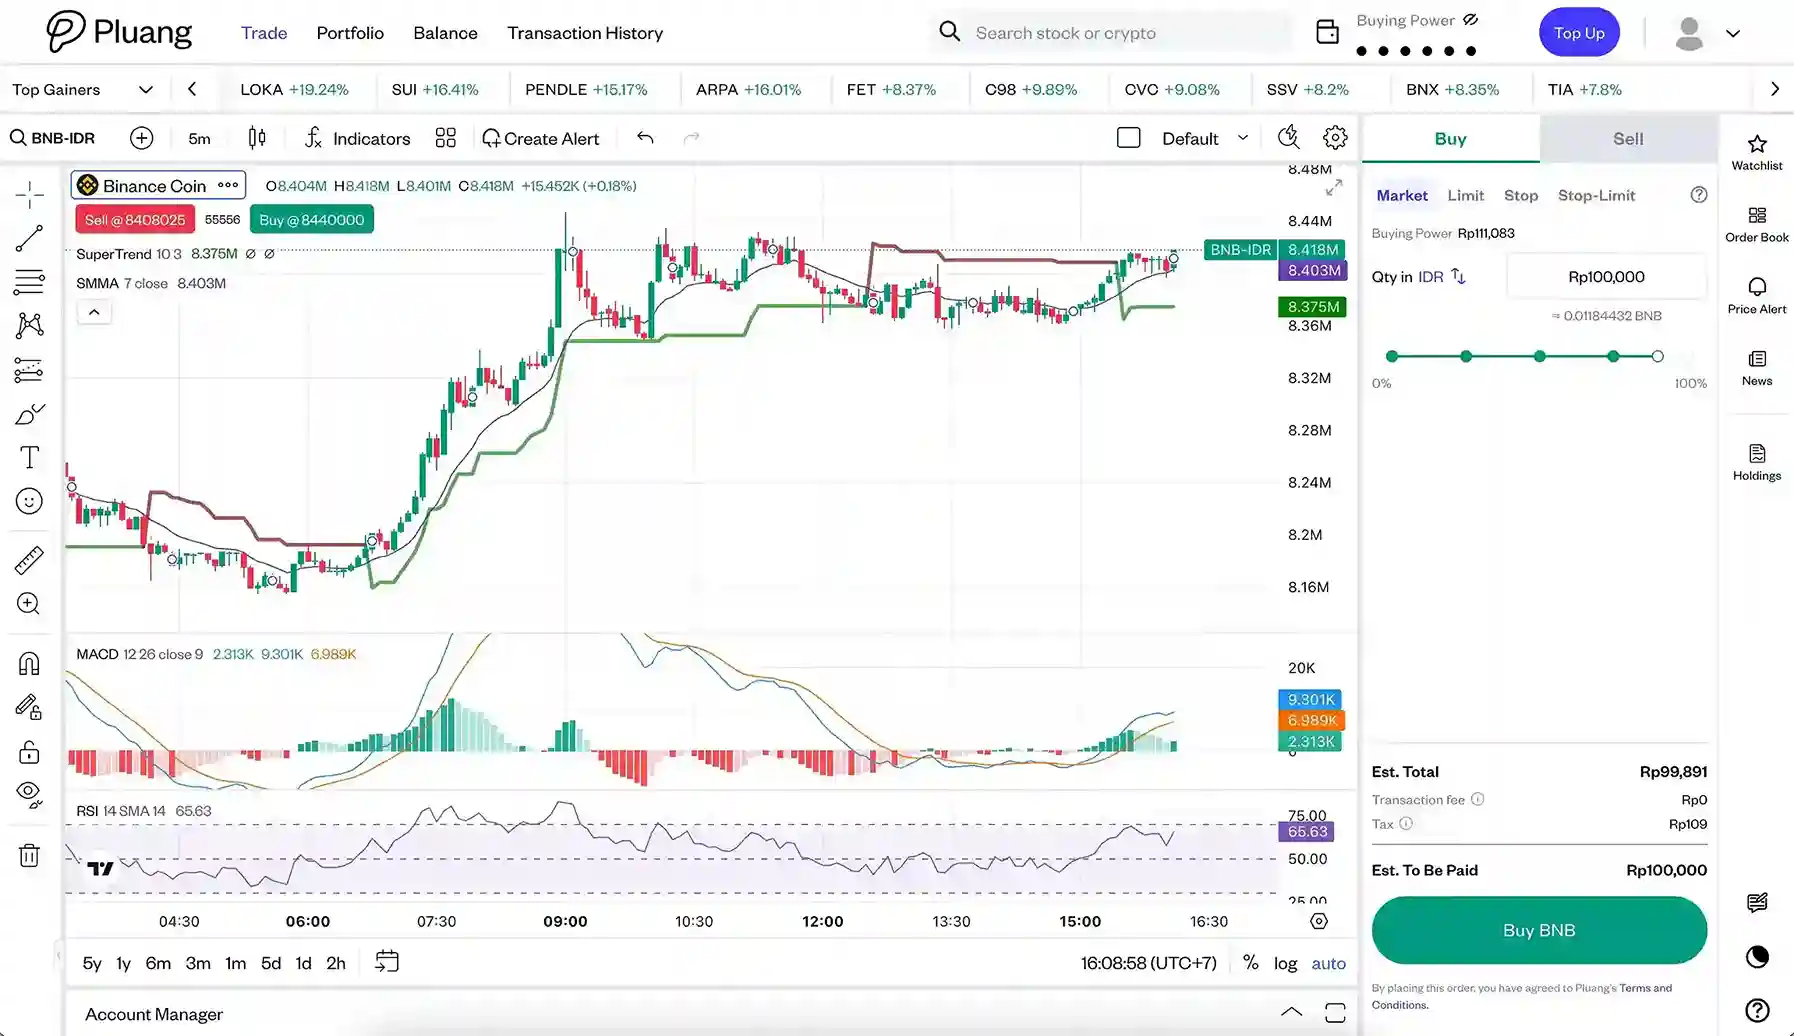Select the ruler measure tool
The height and width of the screenshot is (1036, 1794).
(29, 560)
